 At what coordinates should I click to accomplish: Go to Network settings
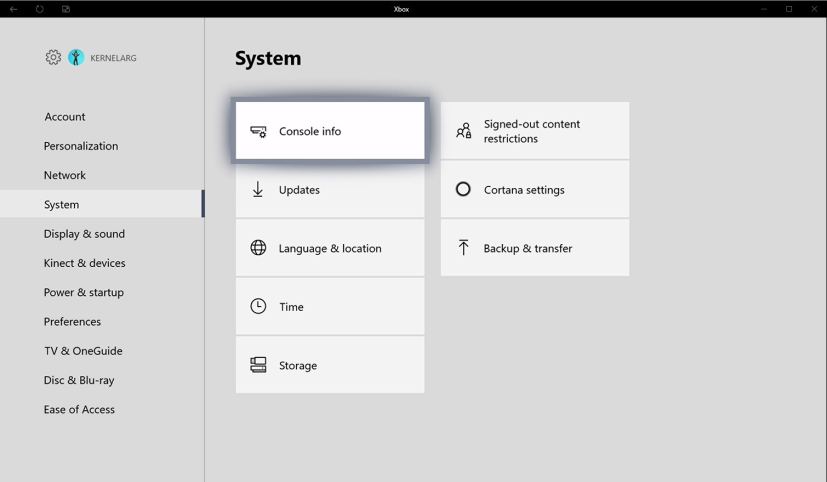pos(102,175)
